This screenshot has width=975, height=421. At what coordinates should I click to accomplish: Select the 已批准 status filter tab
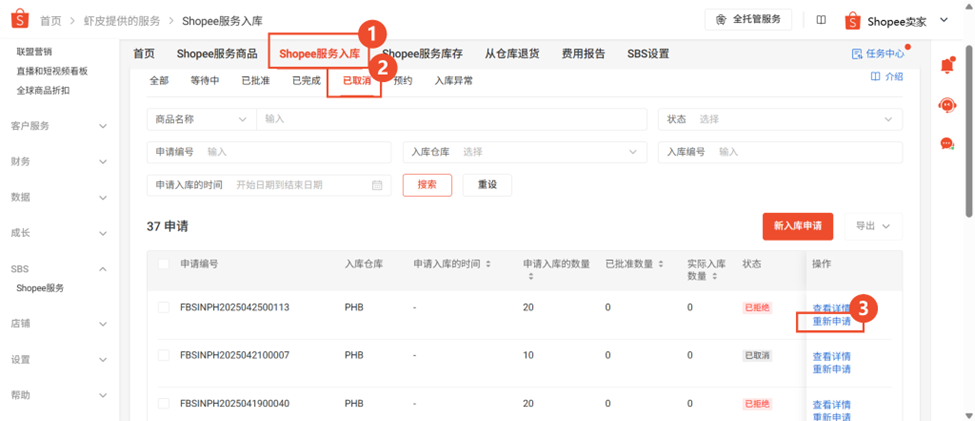point(256,81)
